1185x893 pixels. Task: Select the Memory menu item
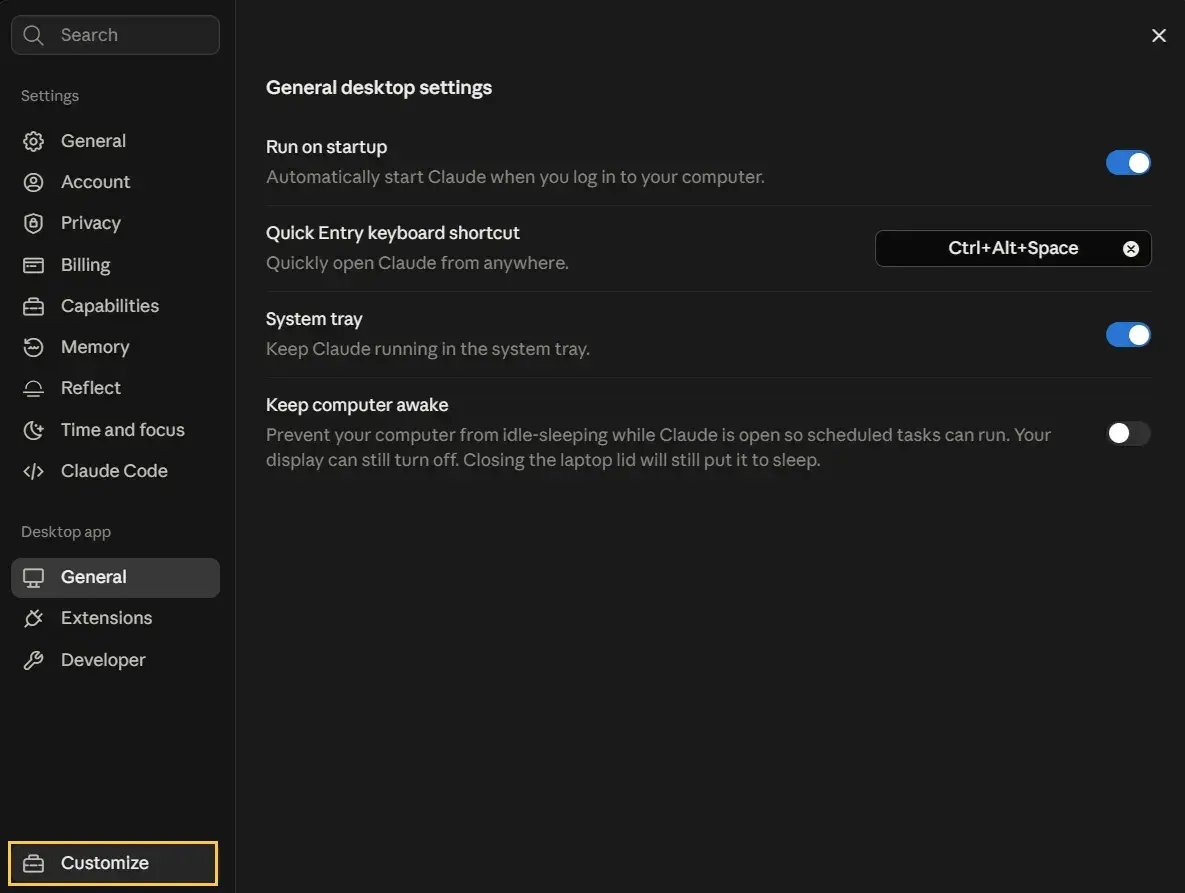115,347
